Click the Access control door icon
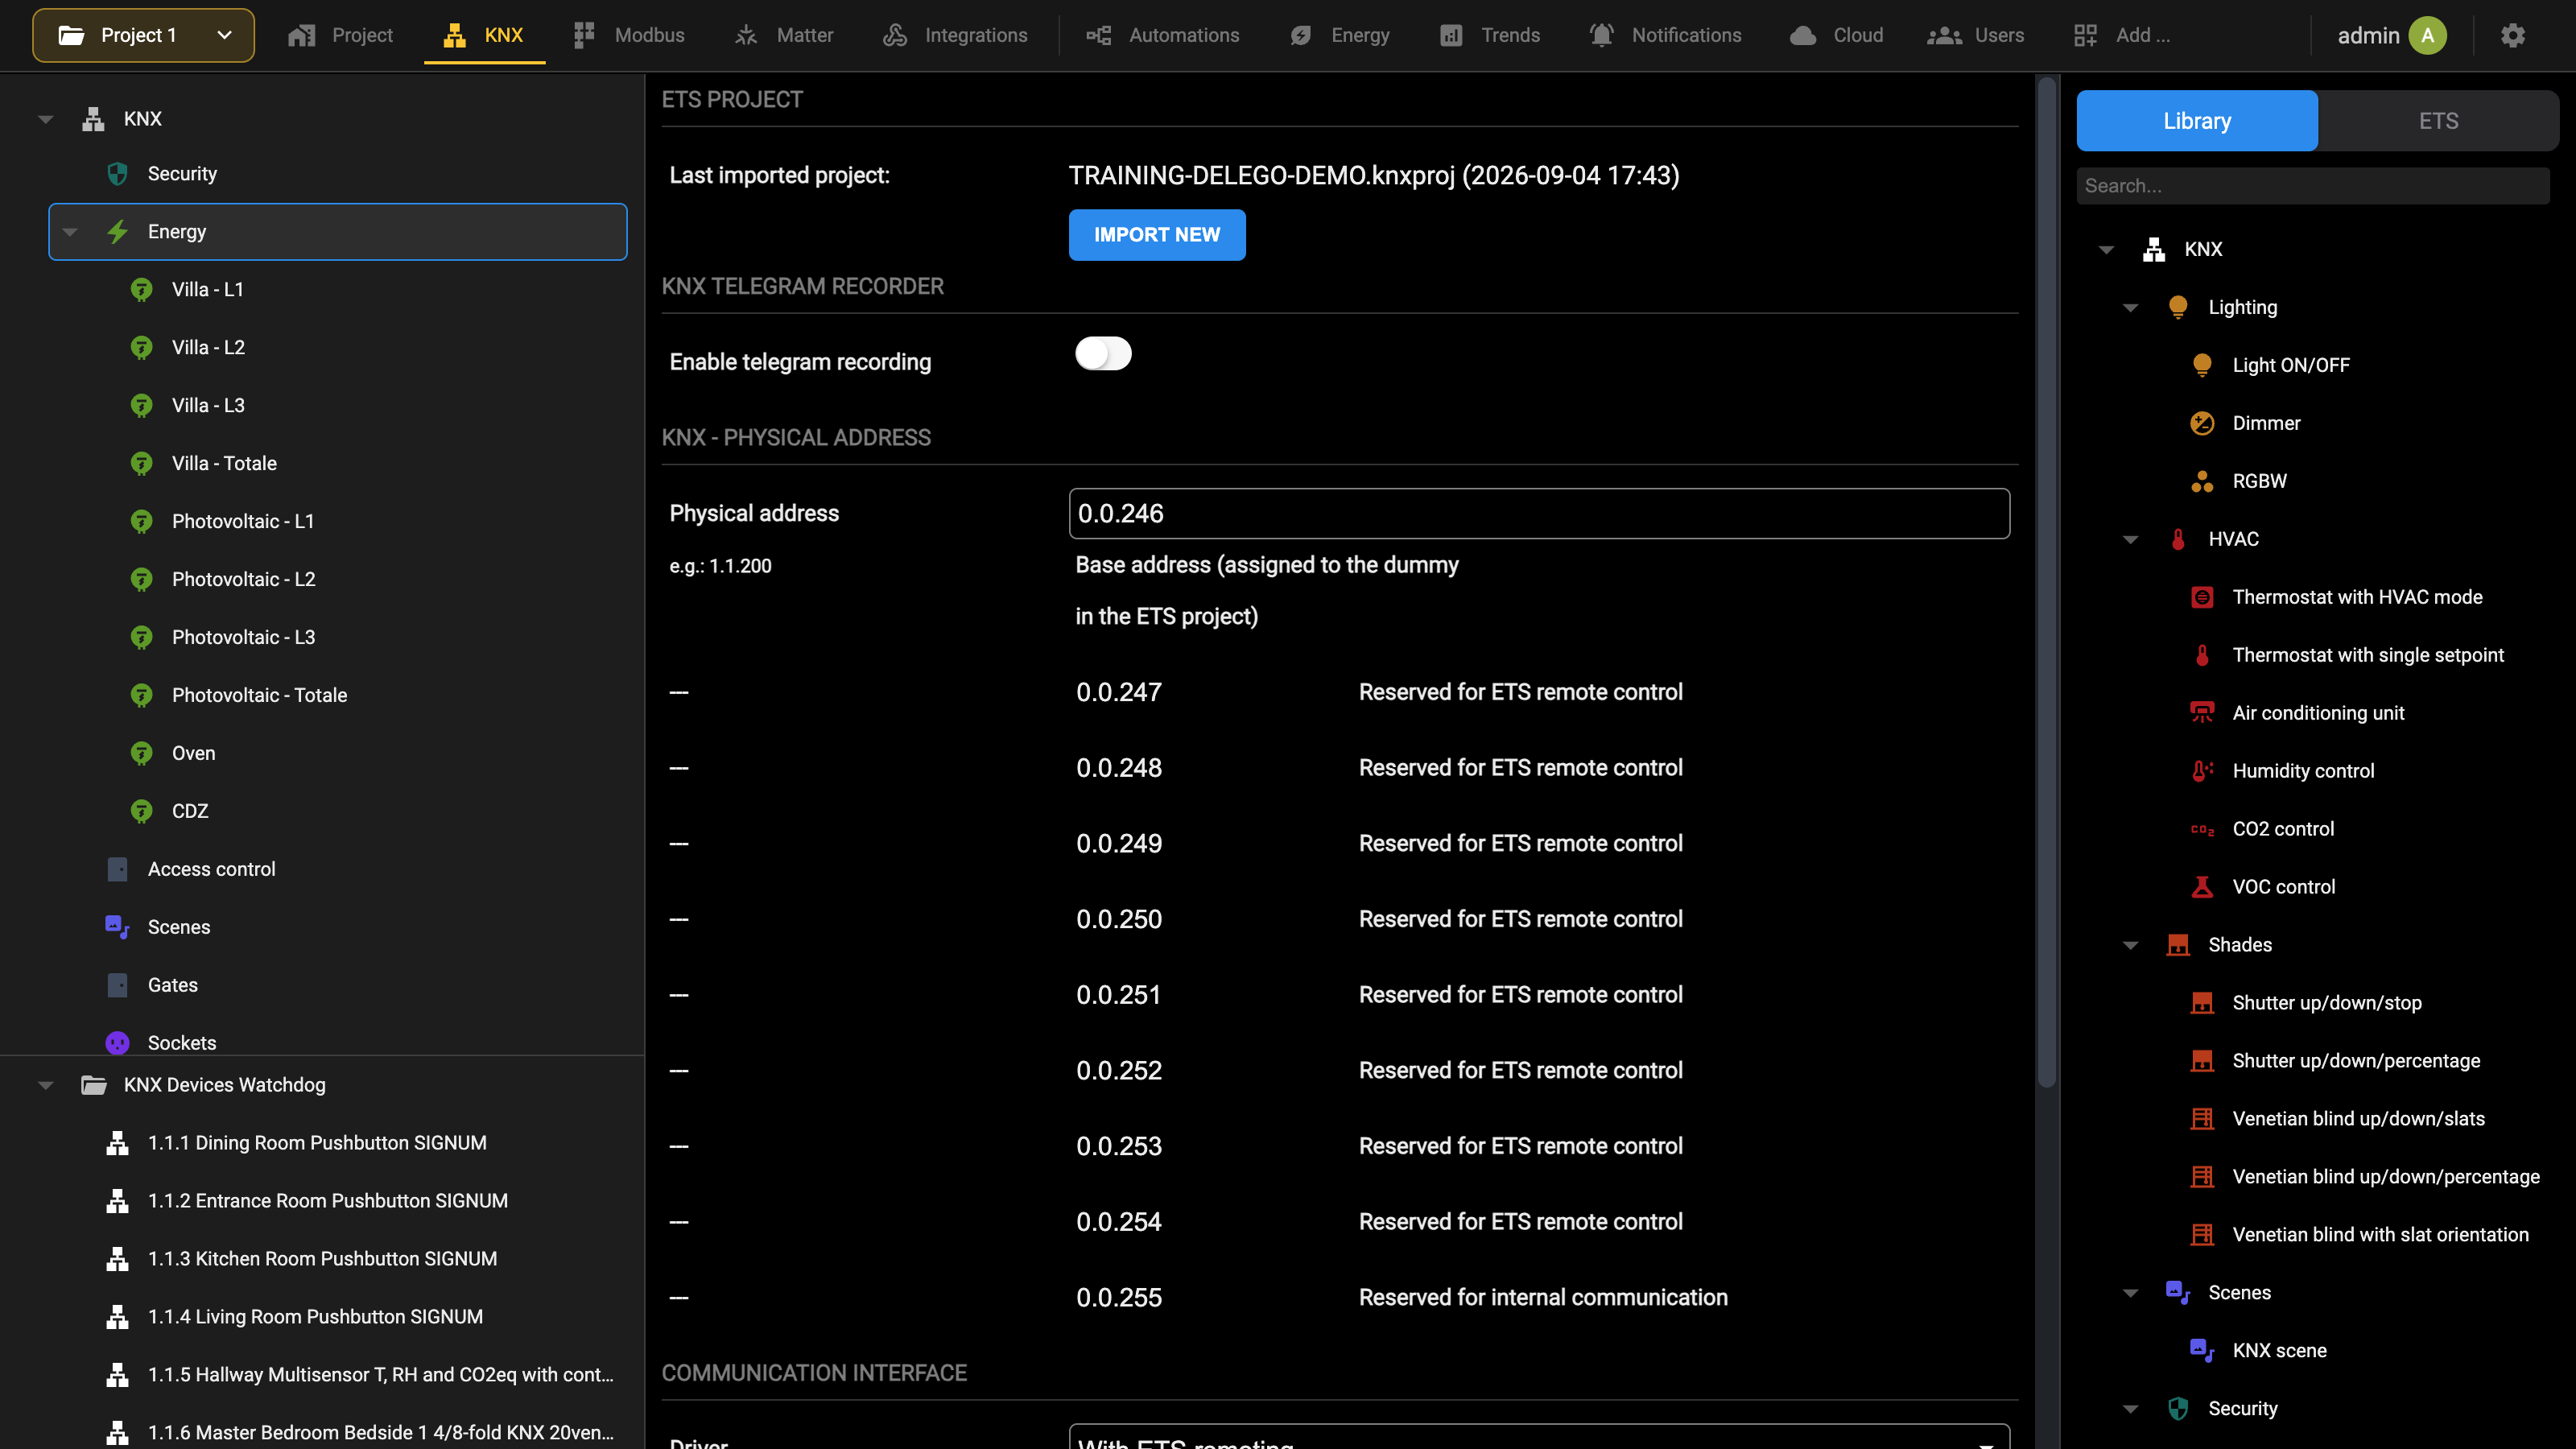2576x1449 pixels. (x=117, y=869)
